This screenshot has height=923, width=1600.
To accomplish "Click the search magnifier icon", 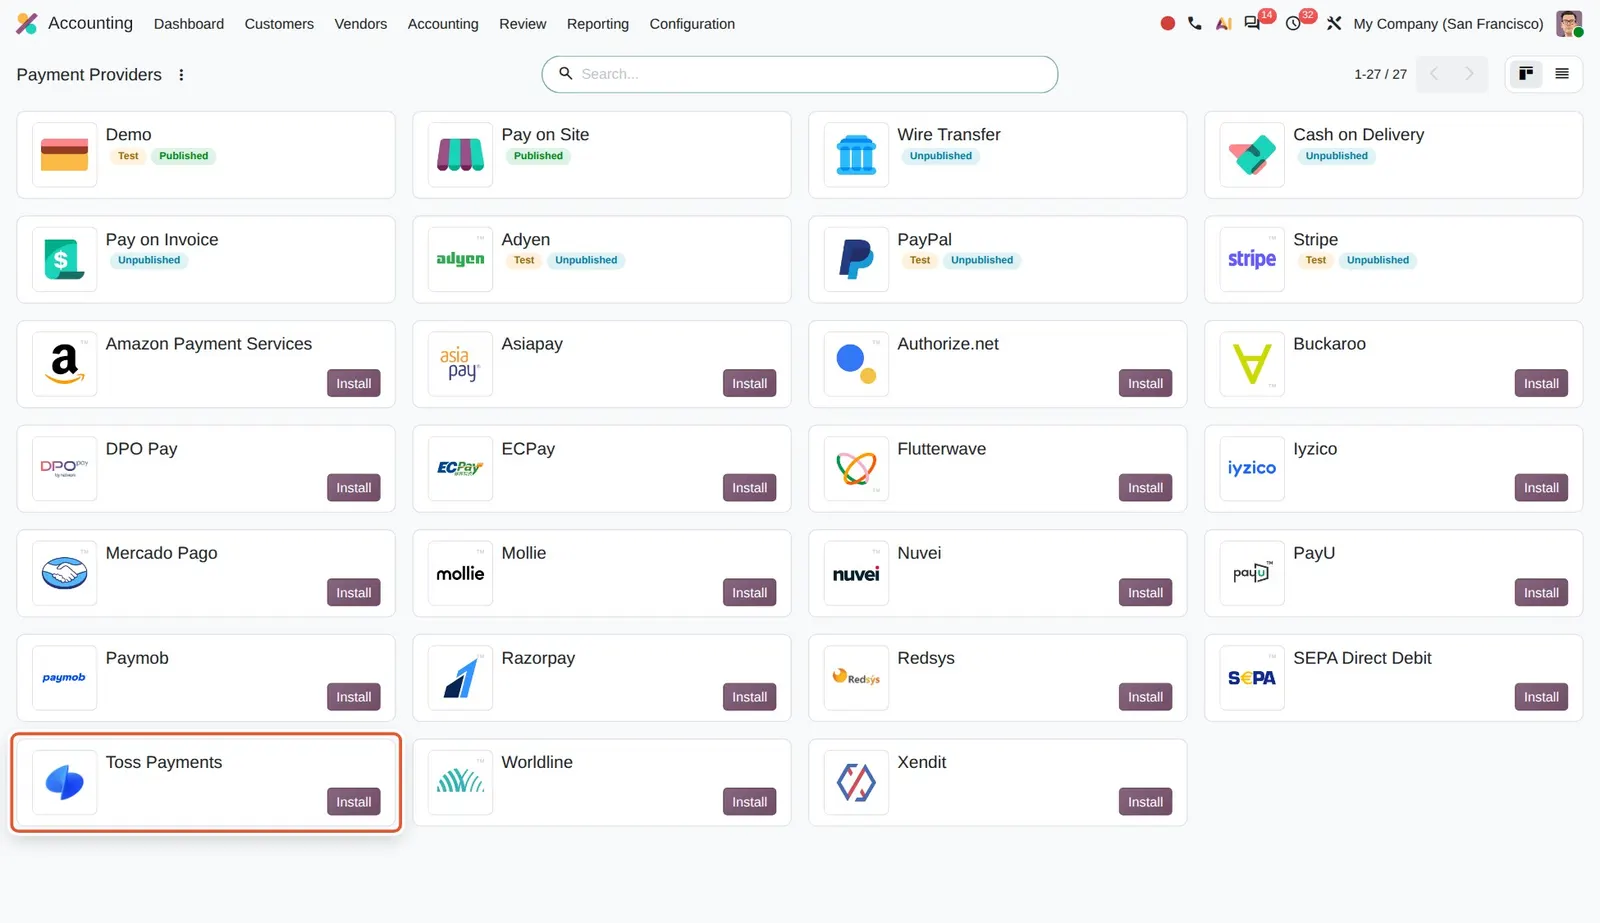I will click(565, 74).
